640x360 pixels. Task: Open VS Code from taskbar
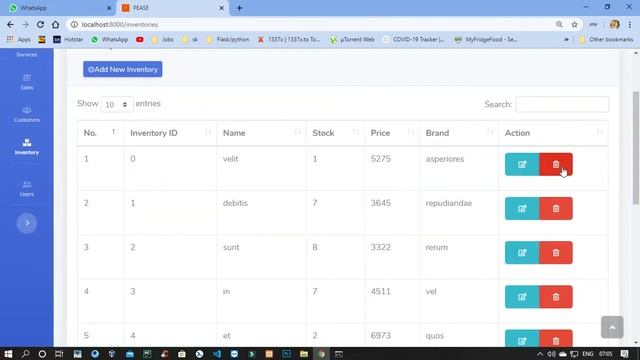coord(217,354)
